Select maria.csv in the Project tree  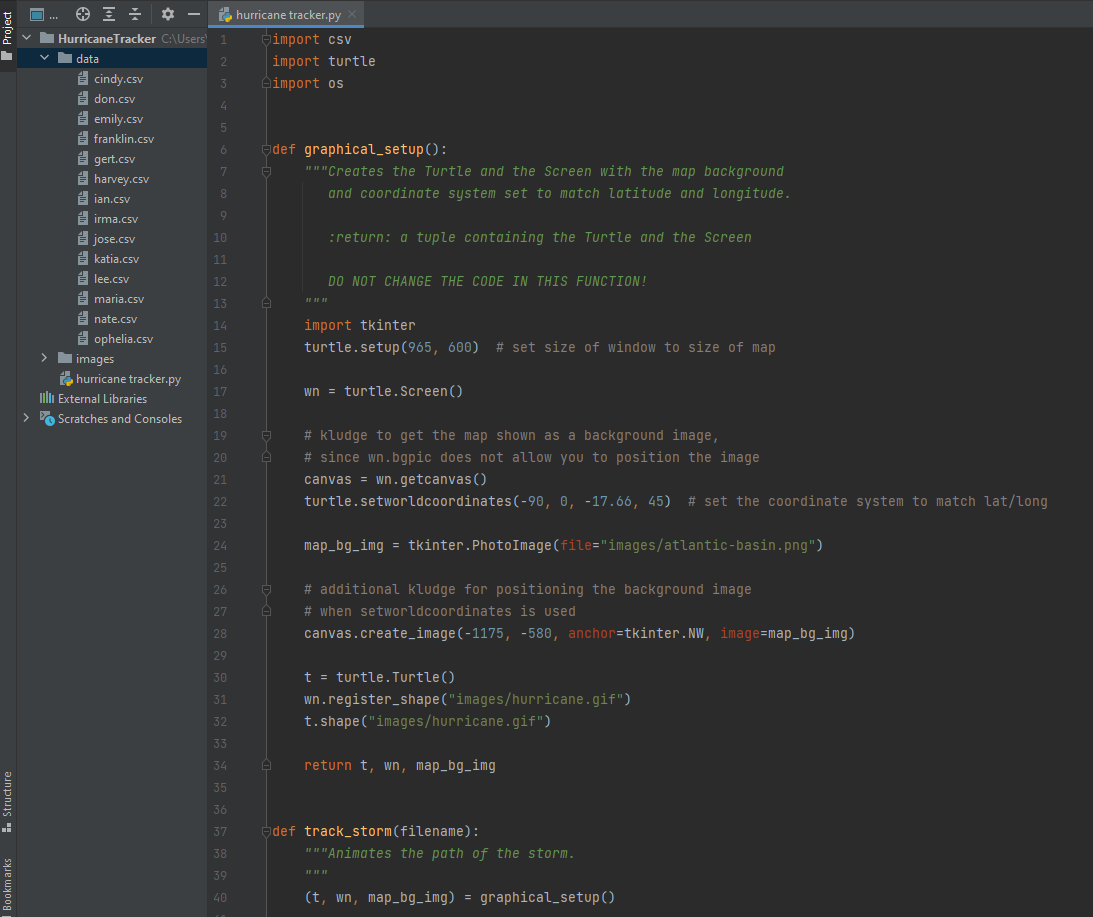(x=120, y=298)
